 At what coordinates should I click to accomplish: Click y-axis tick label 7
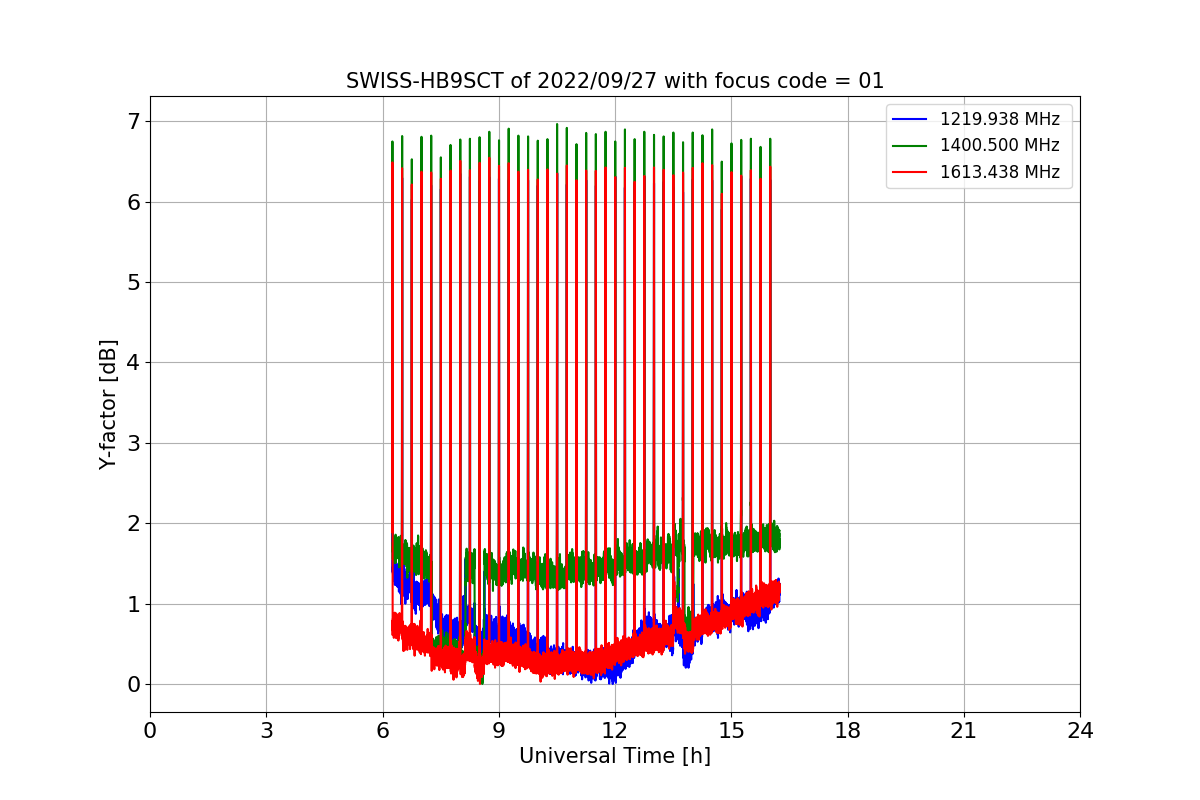(x=133, y=122)
